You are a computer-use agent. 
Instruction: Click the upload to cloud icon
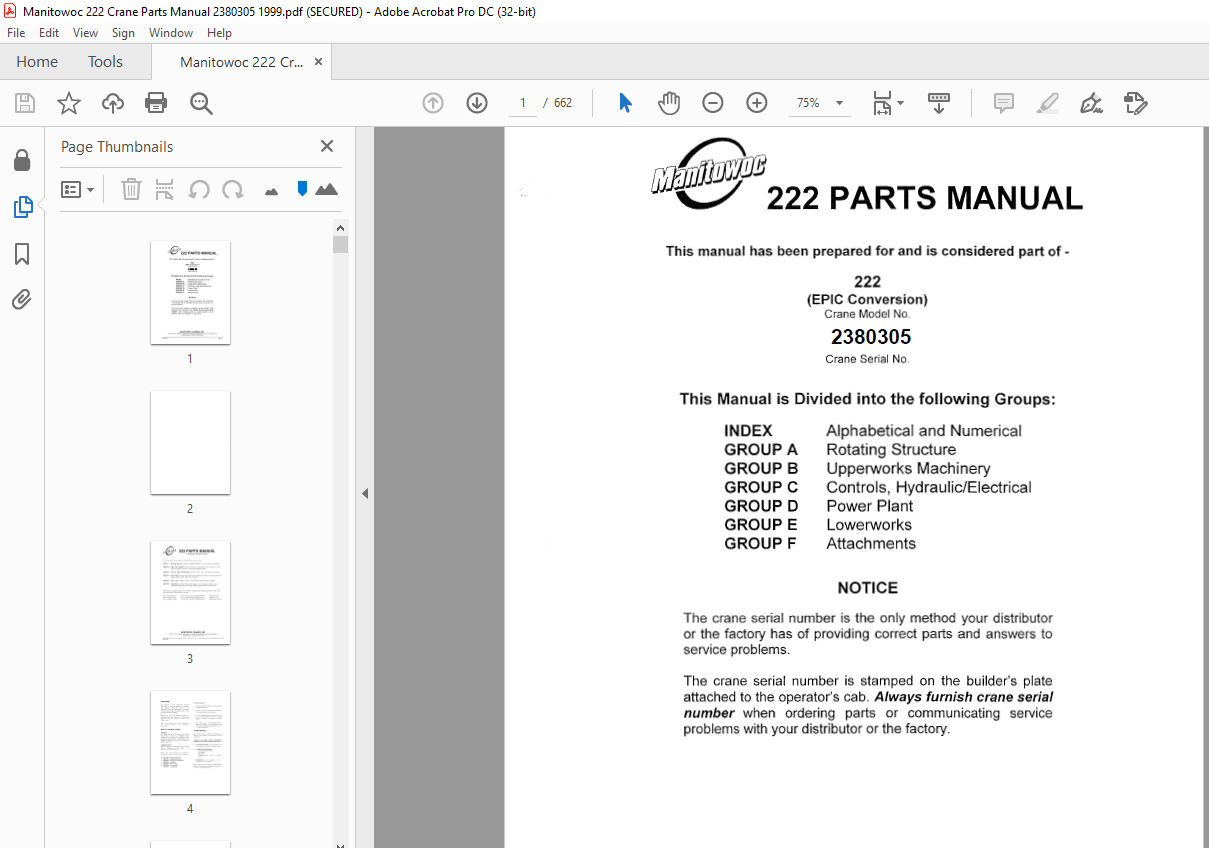113,103
